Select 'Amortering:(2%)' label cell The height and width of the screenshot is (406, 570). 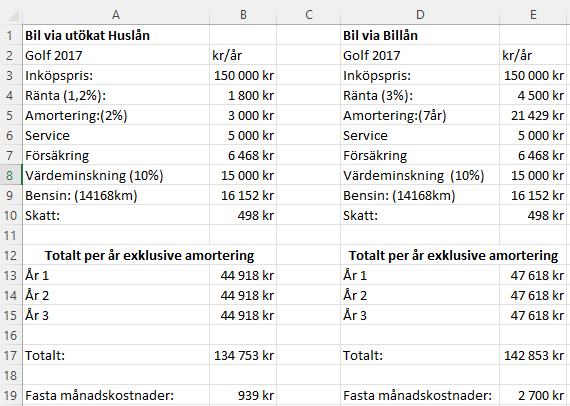click(x=116, y=116)
